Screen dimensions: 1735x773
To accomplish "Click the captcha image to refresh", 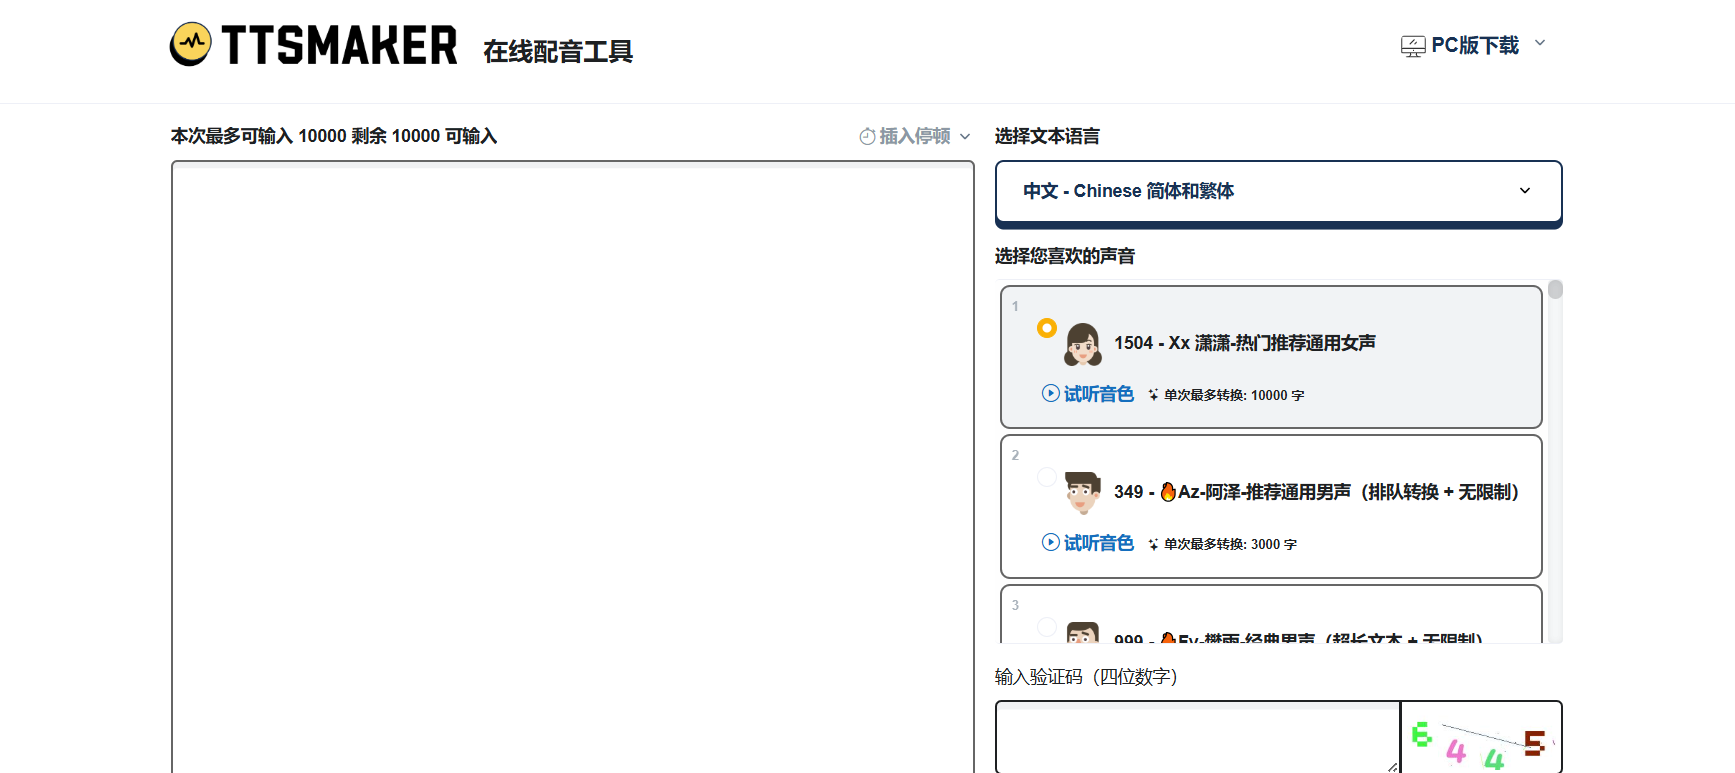I will click(1481, 738).
